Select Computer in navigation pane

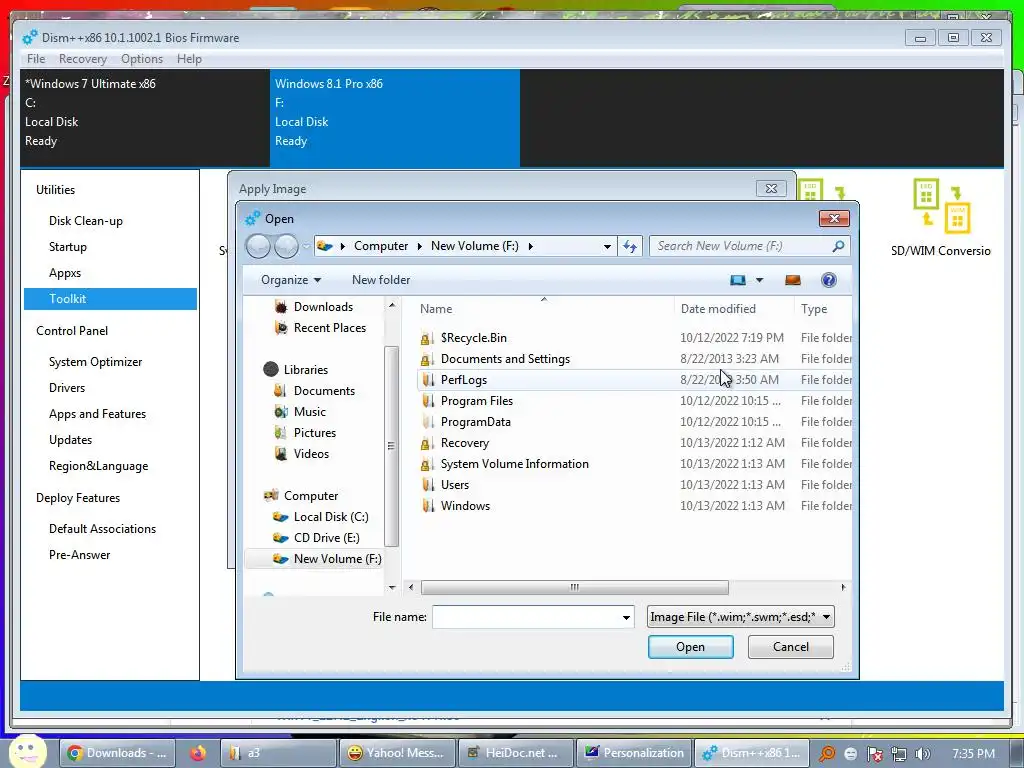point(310,496)
